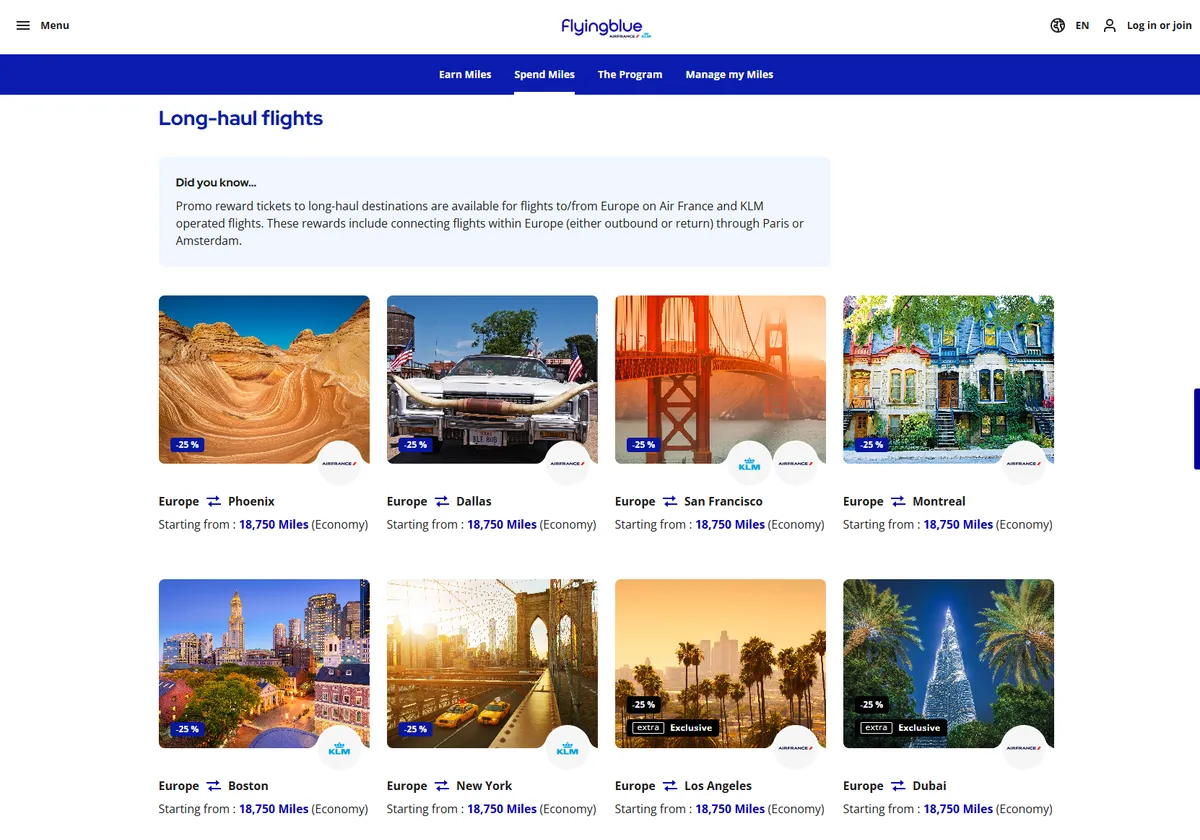Click the KLM badge on the New York card
Image resolution: width=1200 pixels, height=840 pixels.
pos(567,747)
